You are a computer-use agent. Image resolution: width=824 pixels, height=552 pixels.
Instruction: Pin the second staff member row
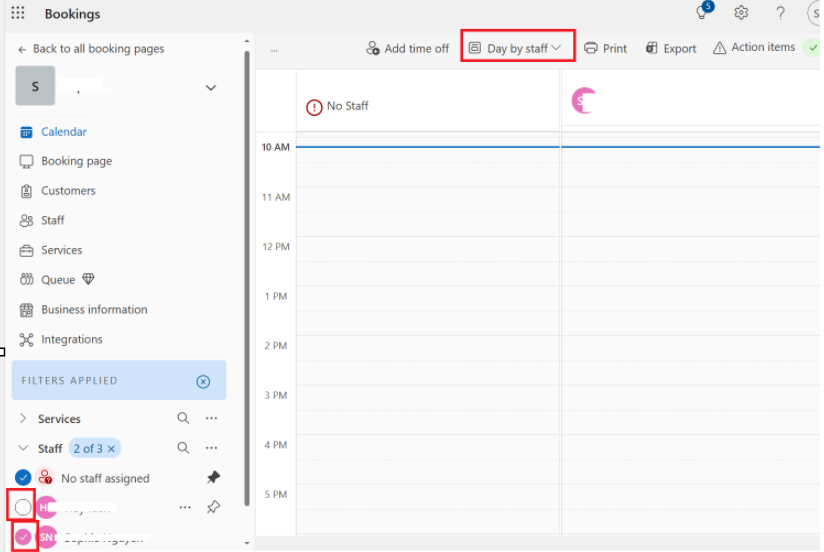pyautogui.click(x=213, y=507)
